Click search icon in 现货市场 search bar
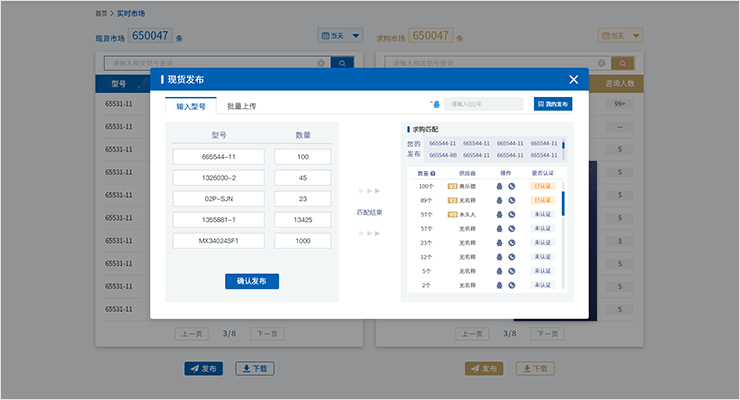740x400 pixels. tap(342, 63)
